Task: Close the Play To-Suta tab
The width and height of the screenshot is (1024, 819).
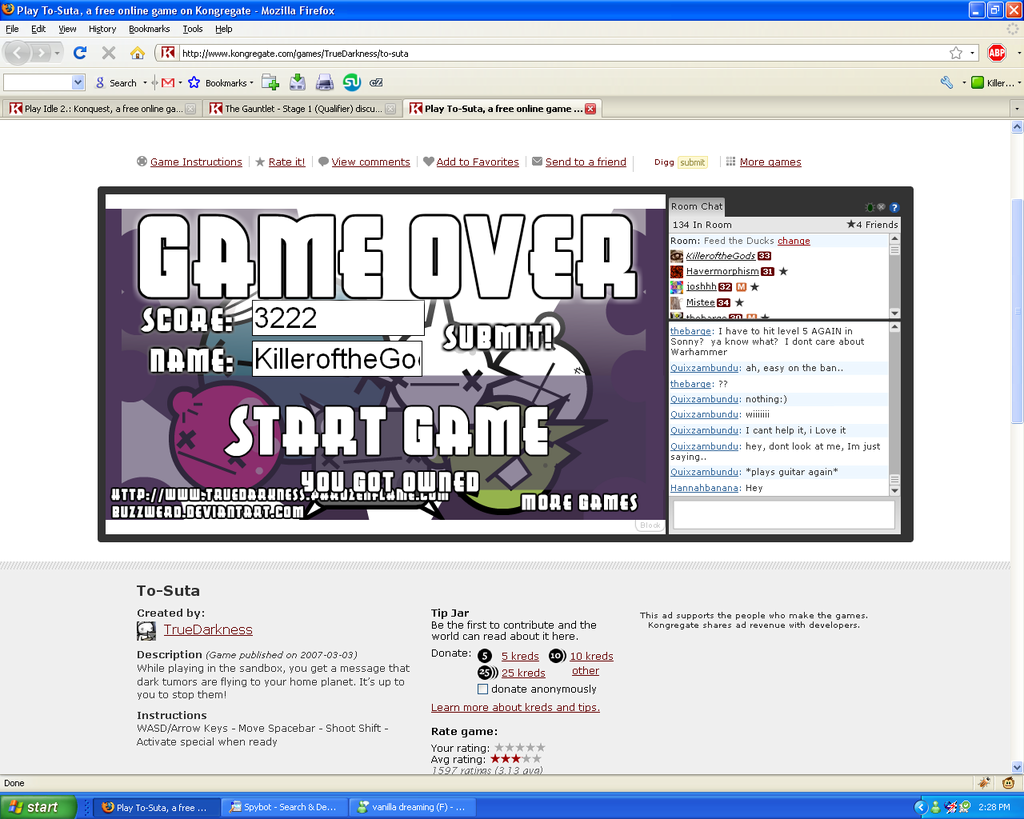Action: [x=590, y=108]
